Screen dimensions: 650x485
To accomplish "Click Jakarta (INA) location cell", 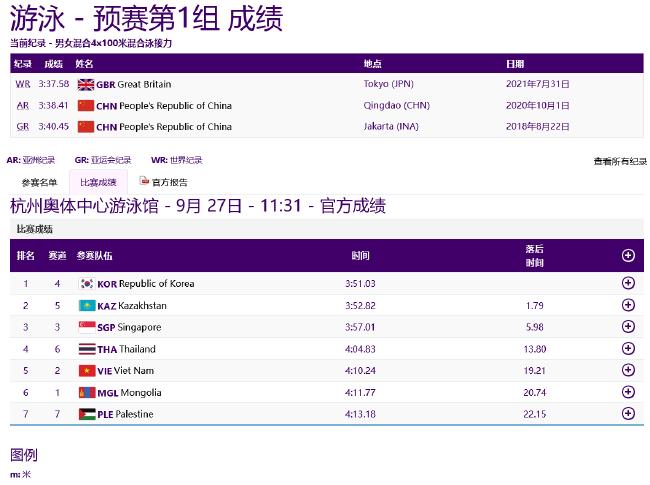I will (391, 126).
